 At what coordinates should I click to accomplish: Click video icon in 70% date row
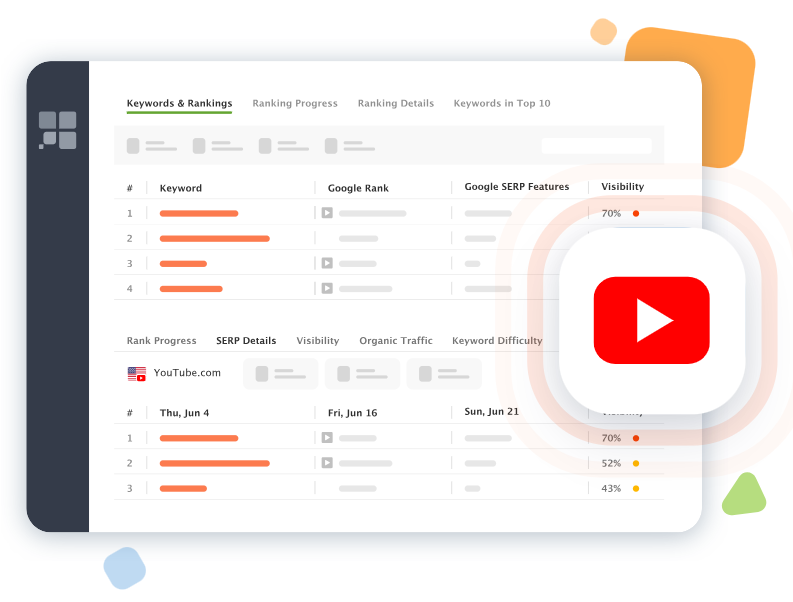(327, 438)
